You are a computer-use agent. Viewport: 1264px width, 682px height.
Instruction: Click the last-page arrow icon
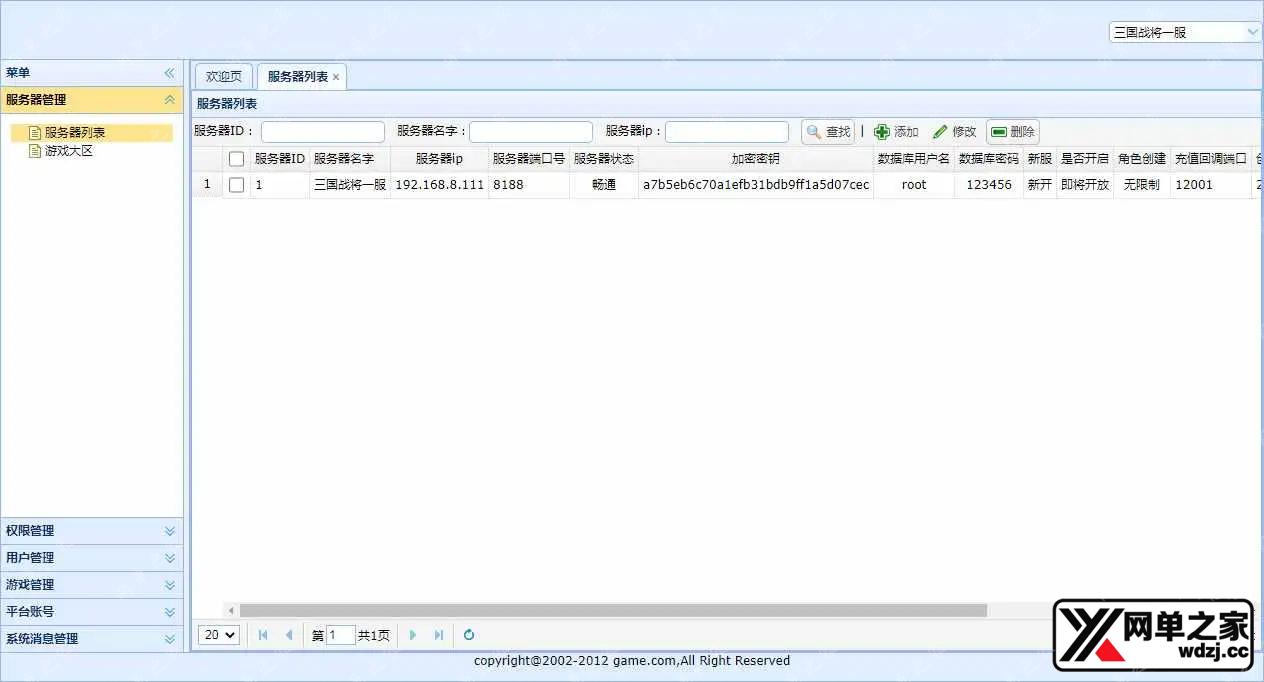pyautogui.click(x=438, y=634)
